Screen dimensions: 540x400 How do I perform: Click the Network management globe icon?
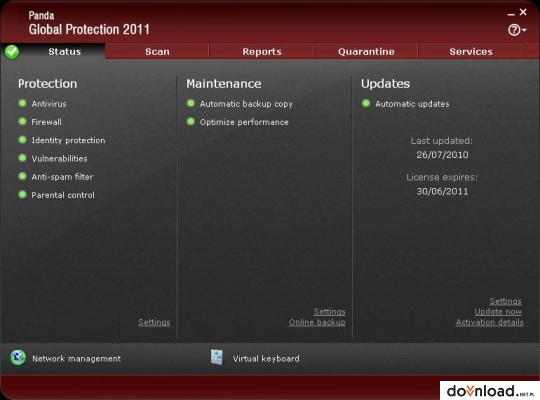click(18, 358)
